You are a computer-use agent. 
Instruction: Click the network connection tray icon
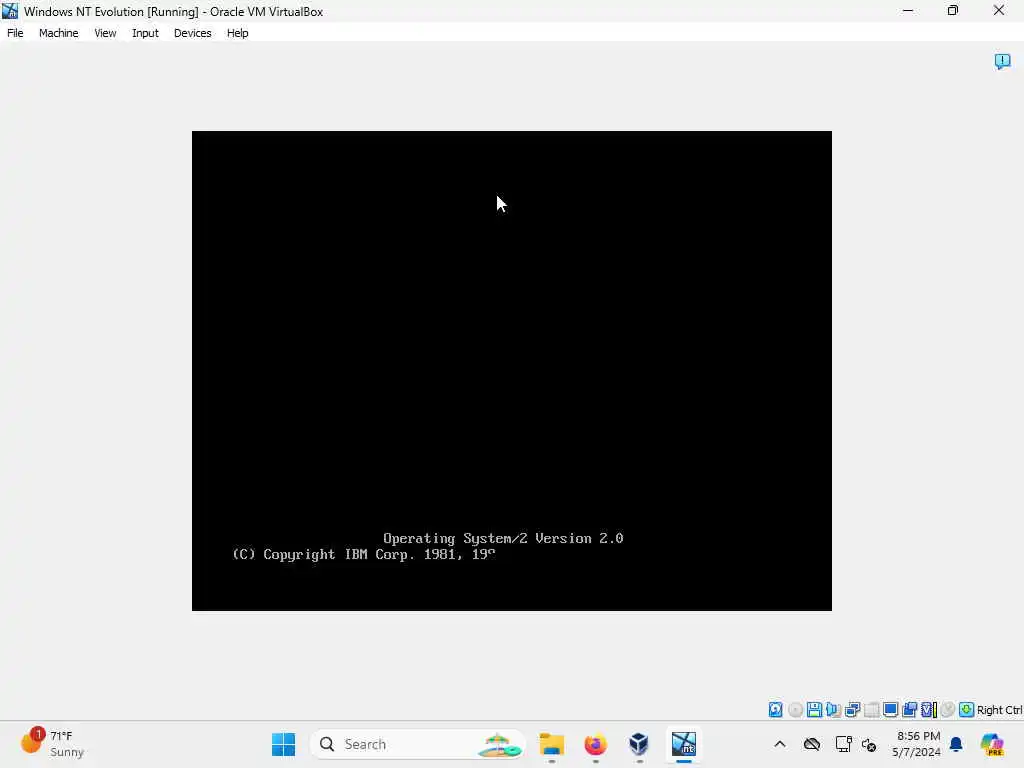point(843,744)
